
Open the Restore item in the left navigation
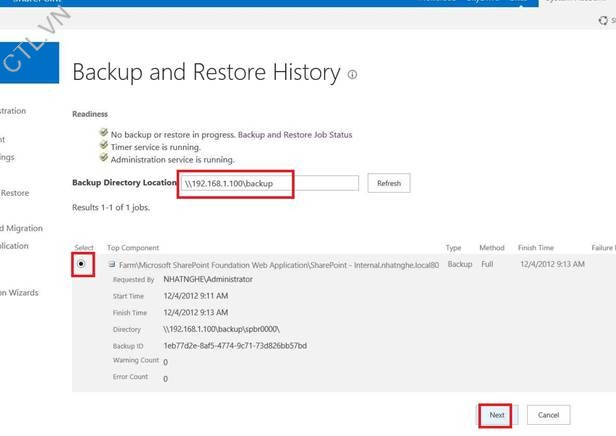coord(15,193)
